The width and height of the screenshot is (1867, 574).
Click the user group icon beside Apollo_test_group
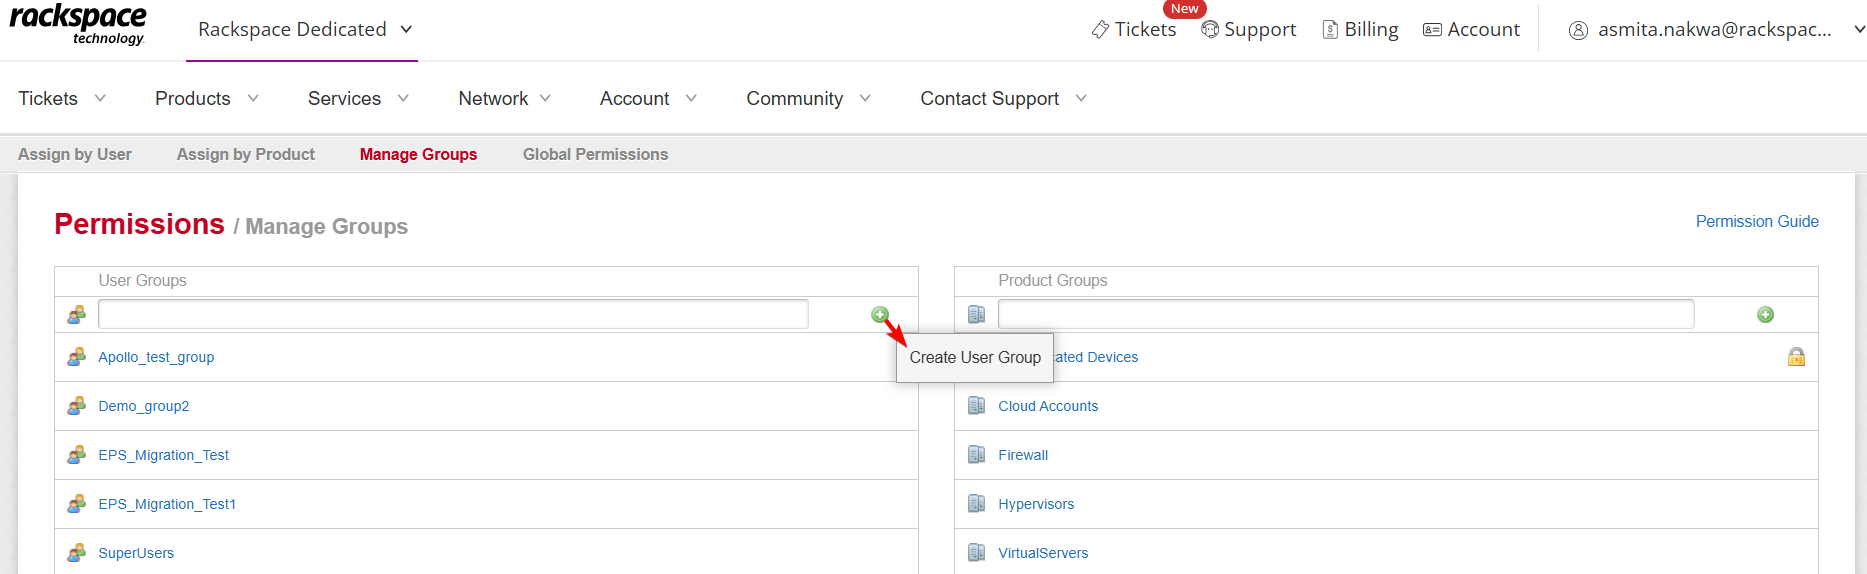[x=76, y=357]
